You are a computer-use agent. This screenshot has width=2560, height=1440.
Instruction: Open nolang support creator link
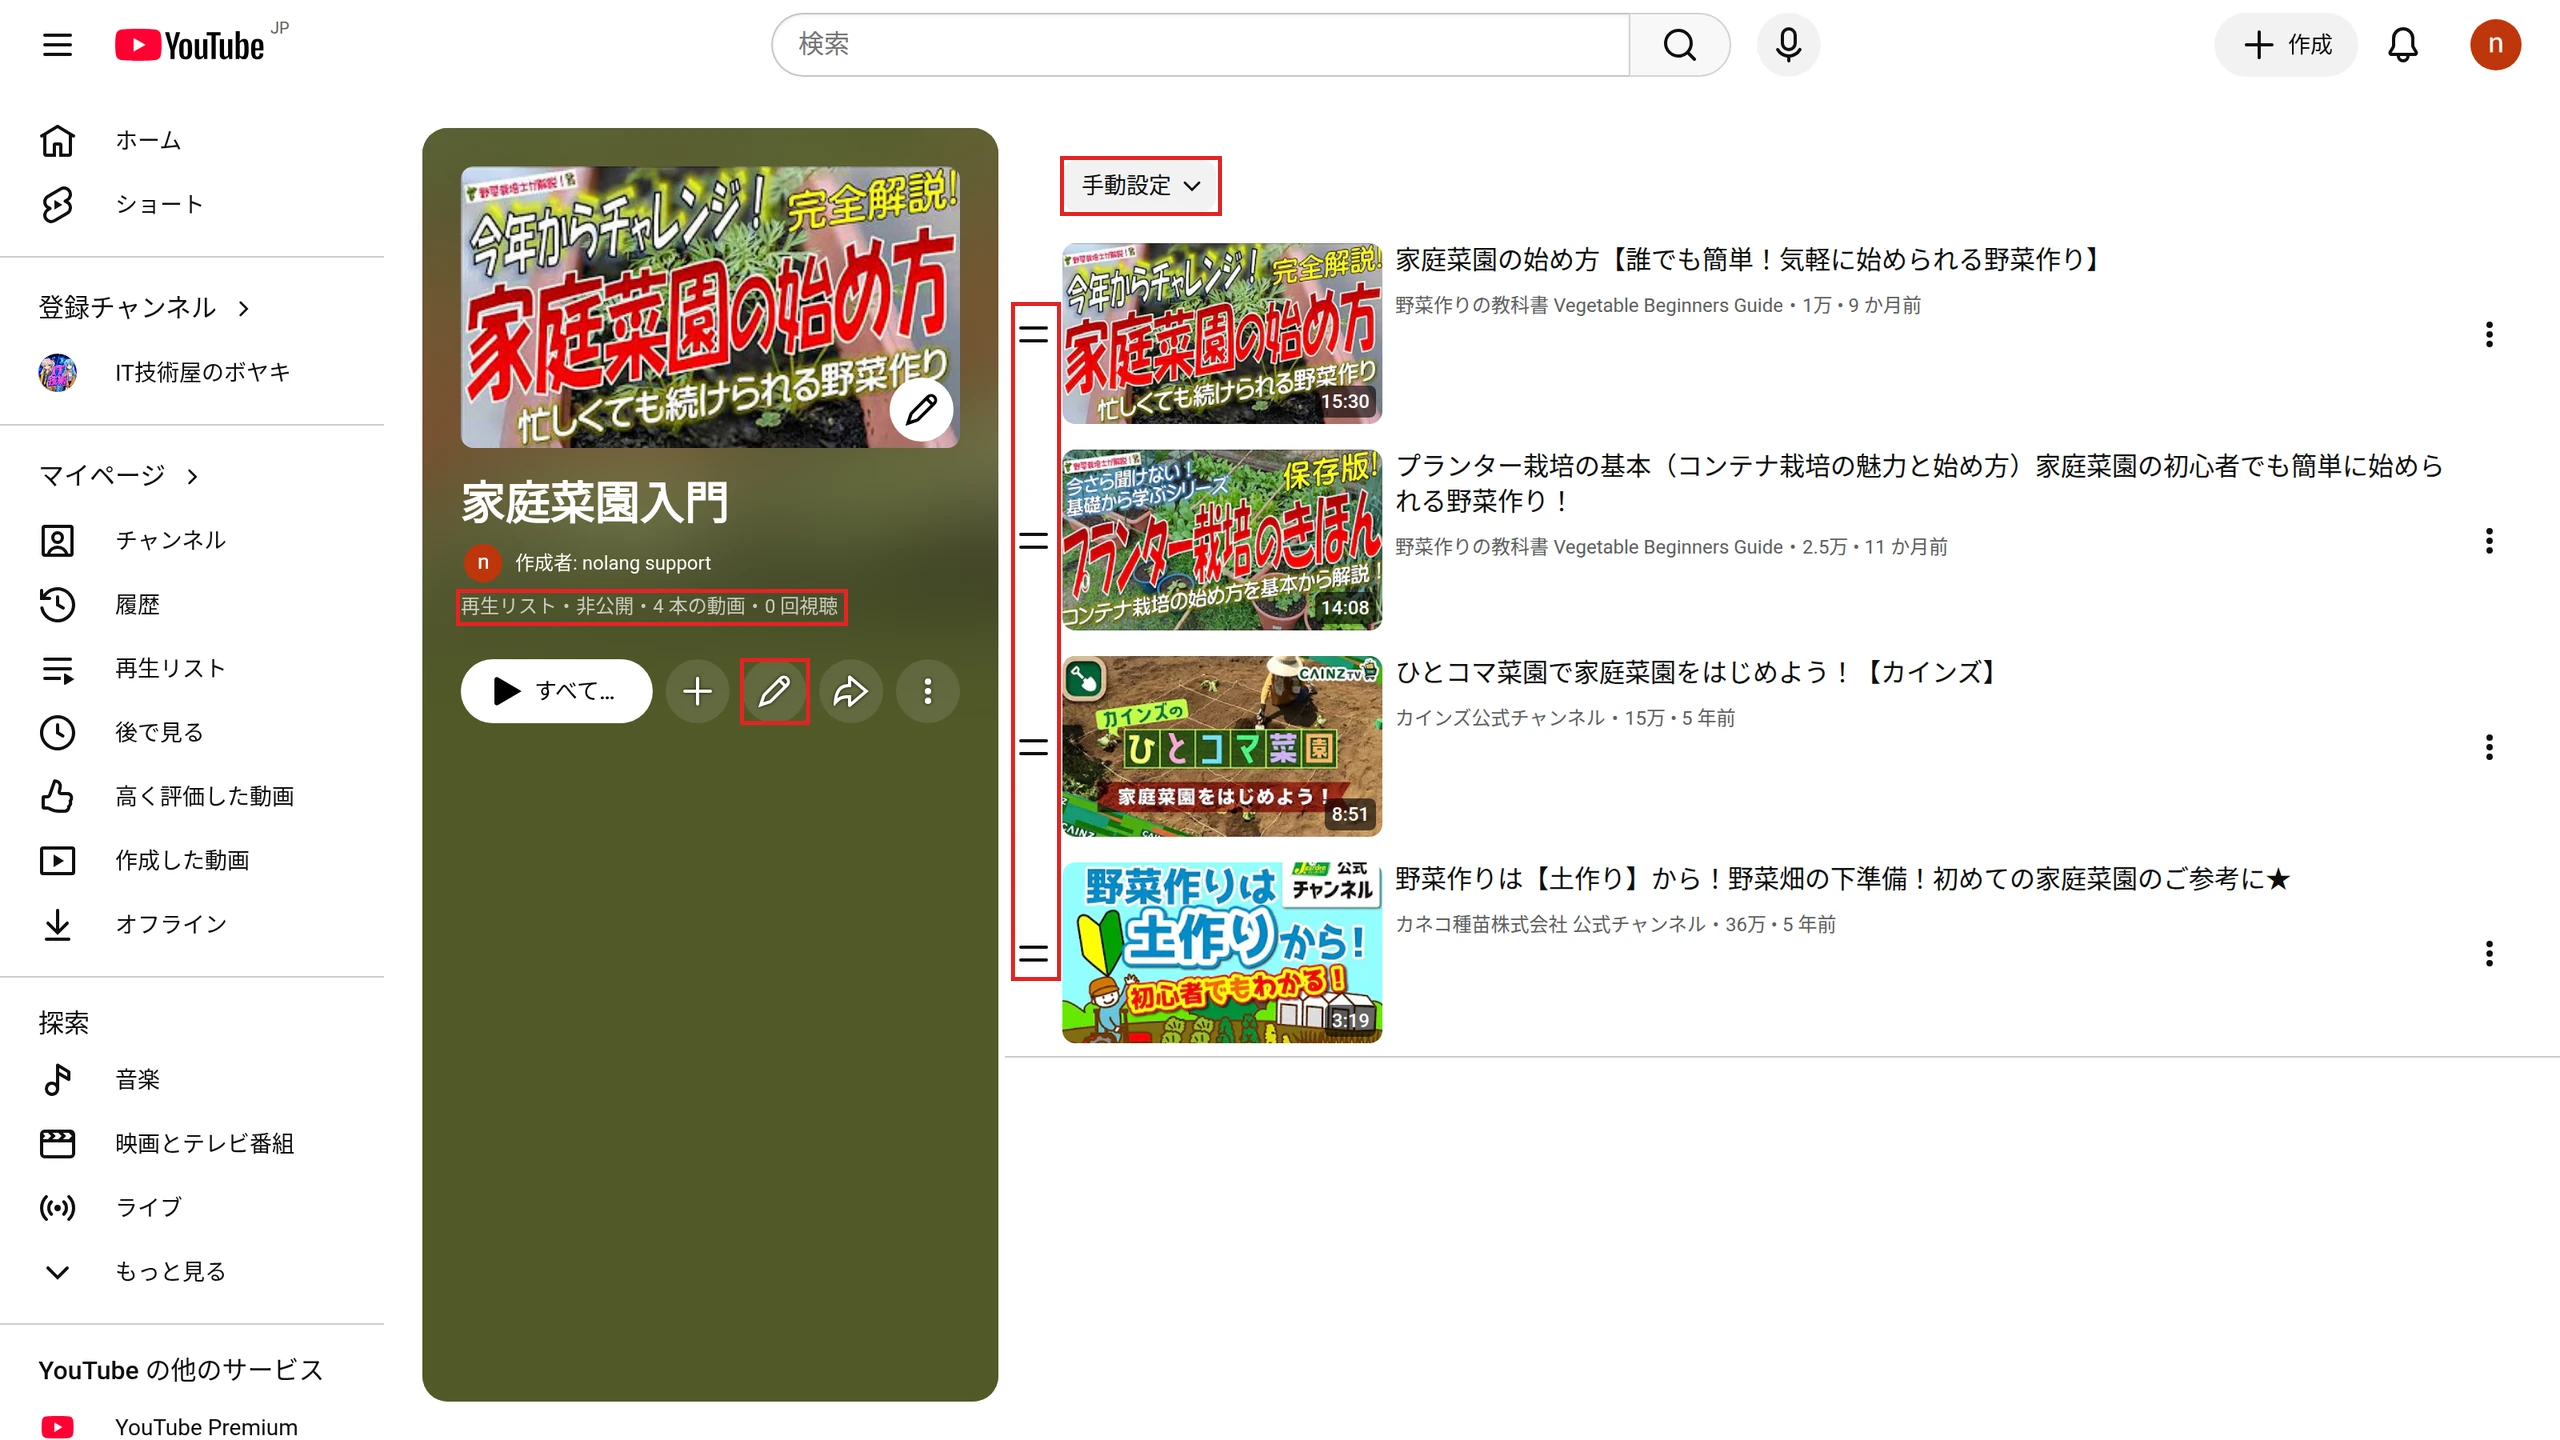pos(612,563)
